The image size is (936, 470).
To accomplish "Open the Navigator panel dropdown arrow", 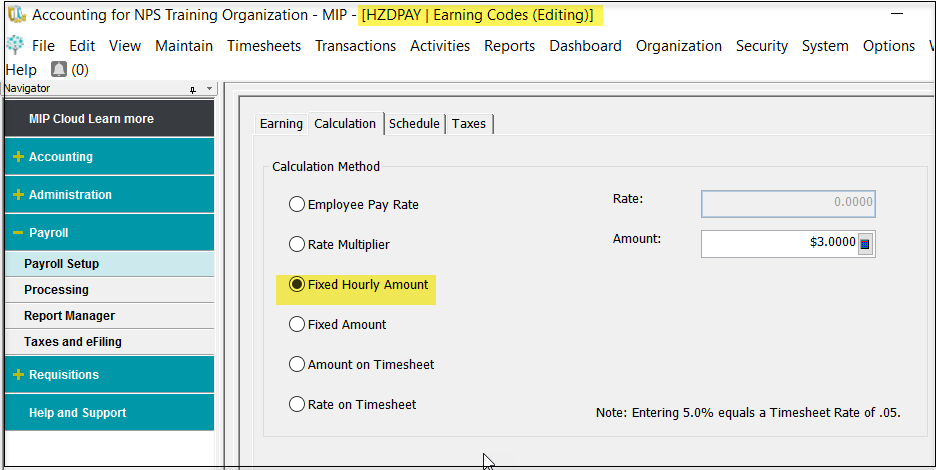I will (x=209, y=89).
